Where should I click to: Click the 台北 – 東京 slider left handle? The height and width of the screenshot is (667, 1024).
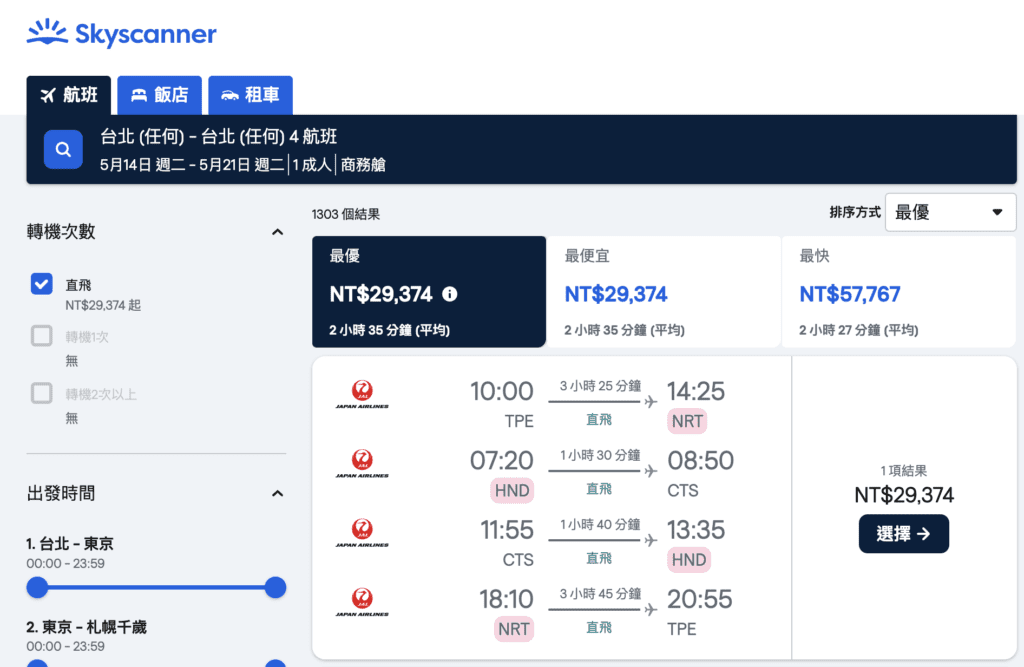(37, 587)
